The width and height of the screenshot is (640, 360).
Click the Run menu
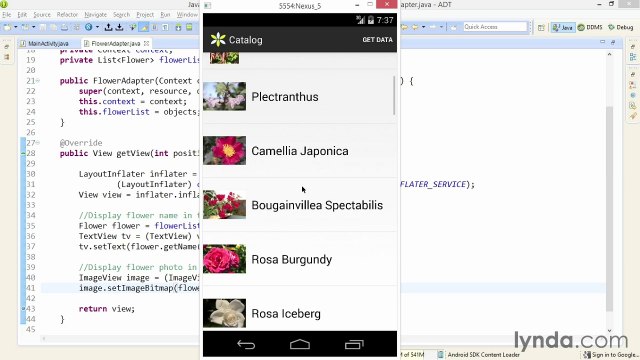(x=165, y=15)
